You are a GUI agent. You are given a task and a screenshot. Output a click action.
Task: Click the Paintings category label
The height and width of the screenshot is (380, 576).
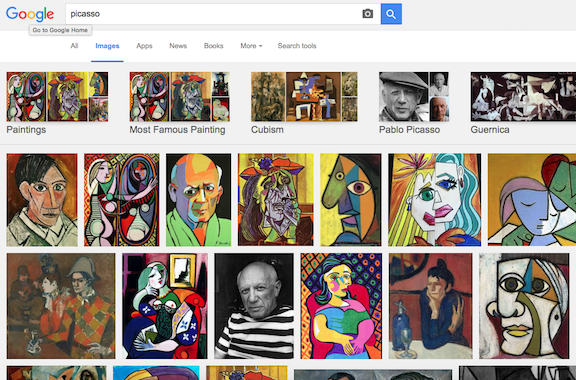26,130
